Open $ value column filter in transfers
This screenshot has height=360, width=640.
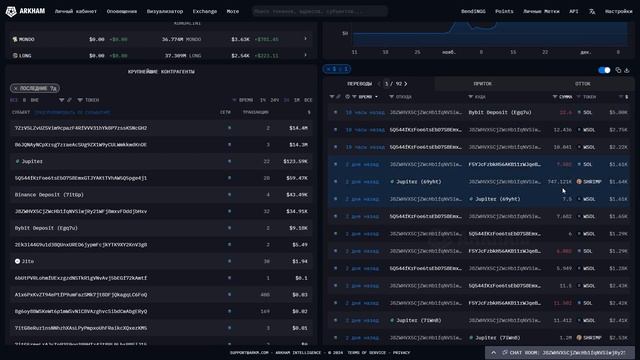(x=624, y=97)
